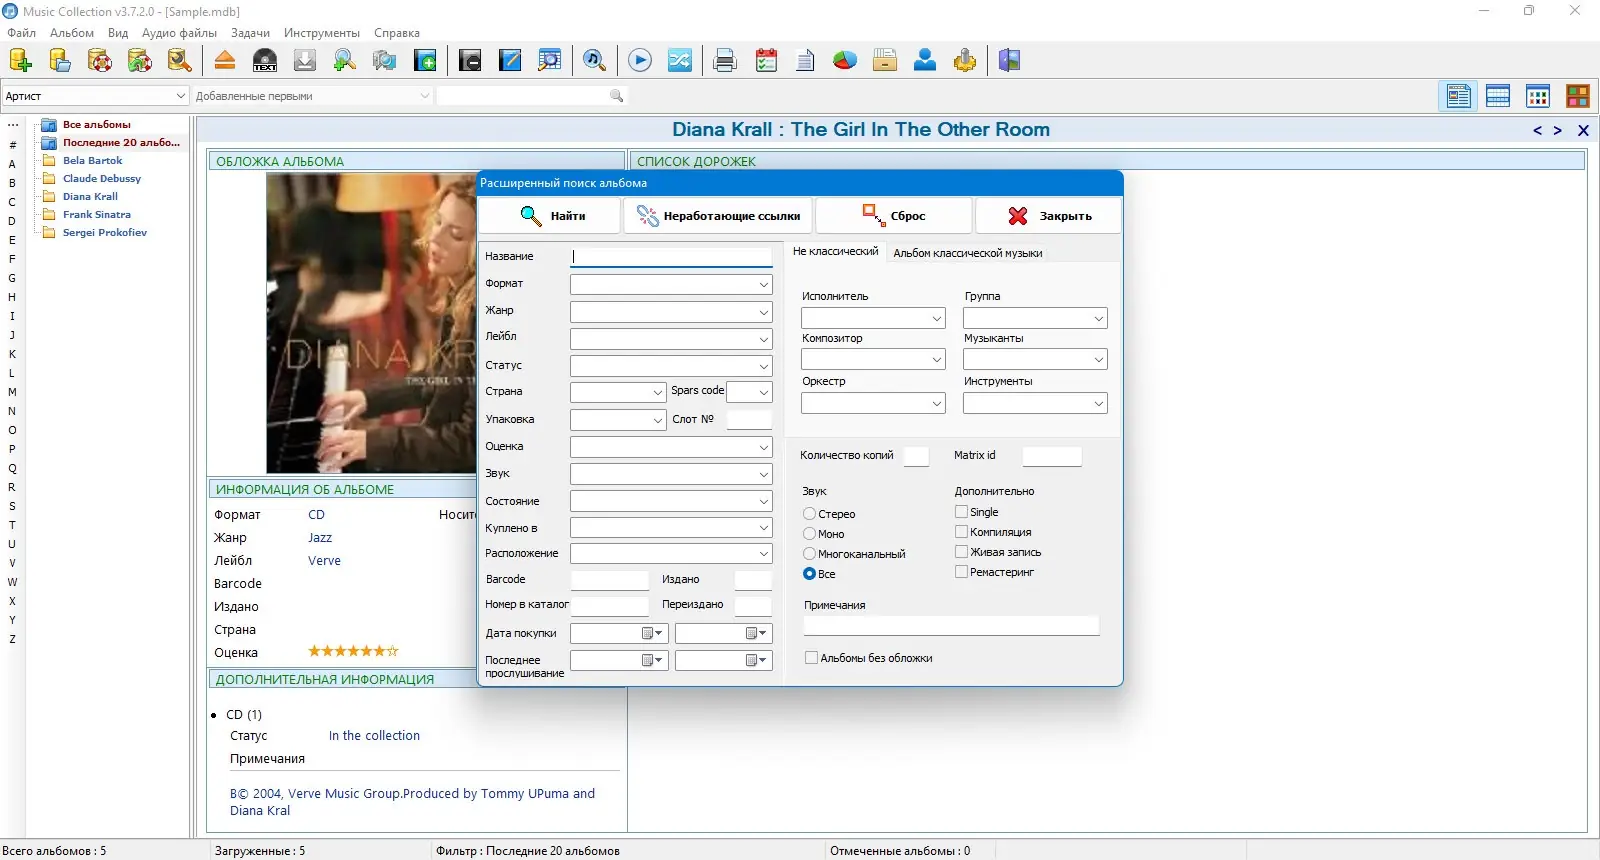Click the blue person icon in toolbar
The height and width of the screenshot is (860, 1600).
[925, 61]
